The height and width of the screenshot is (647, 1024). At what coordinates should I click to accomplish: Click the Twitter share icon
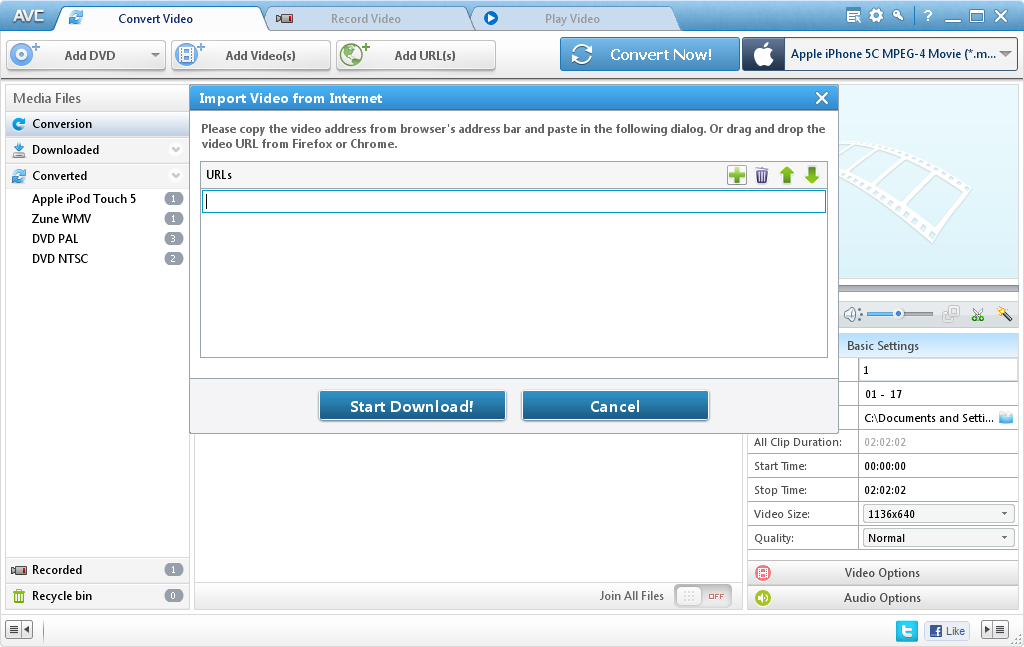pos(907,630)
